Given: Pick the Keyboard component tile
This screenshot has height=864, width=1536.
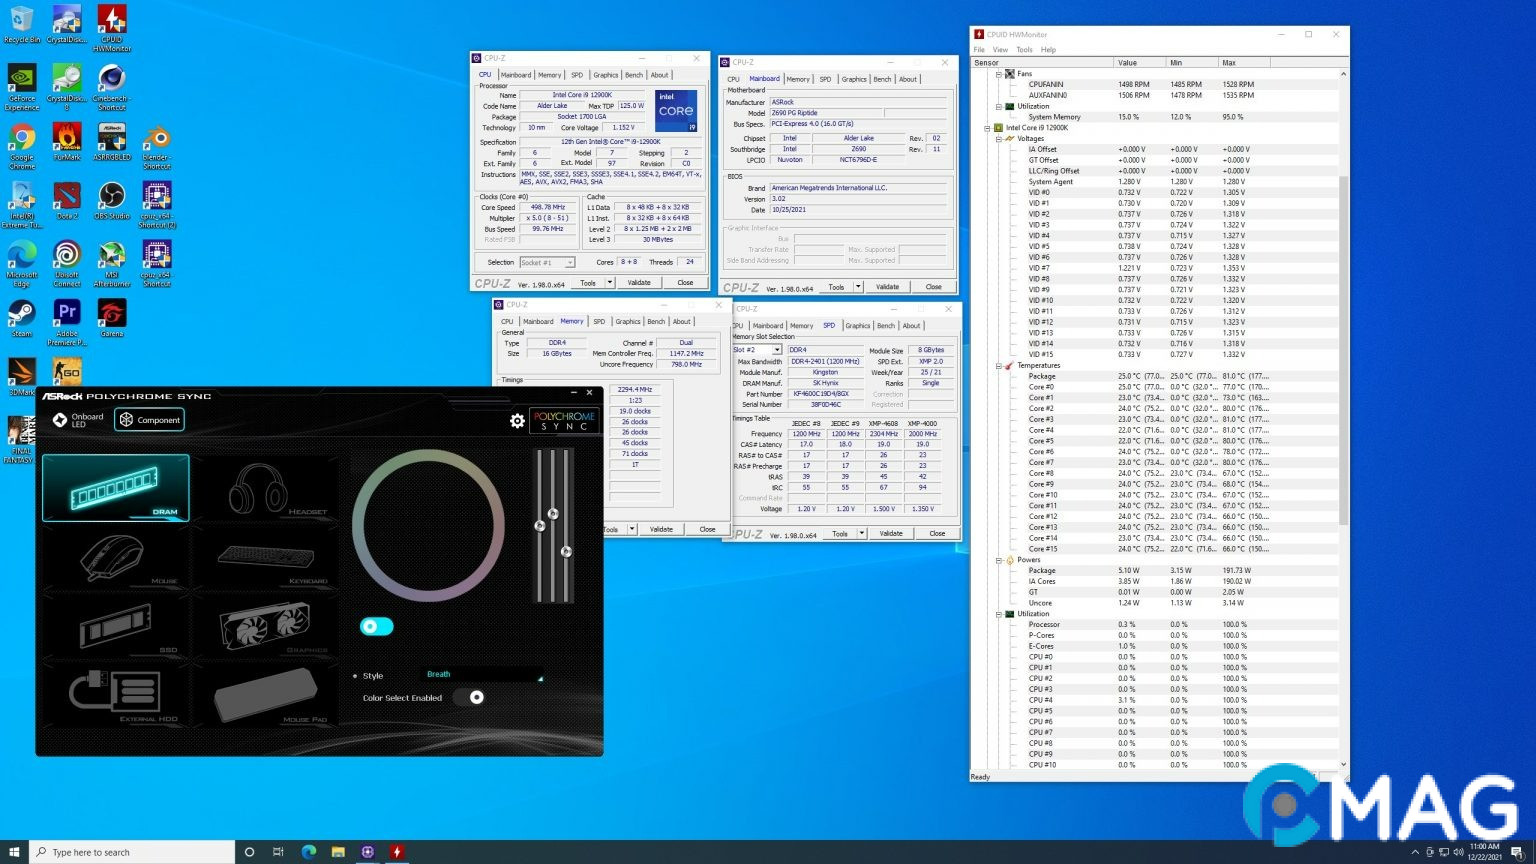Looking at the screenshot, I should click(x=264, y=557).
